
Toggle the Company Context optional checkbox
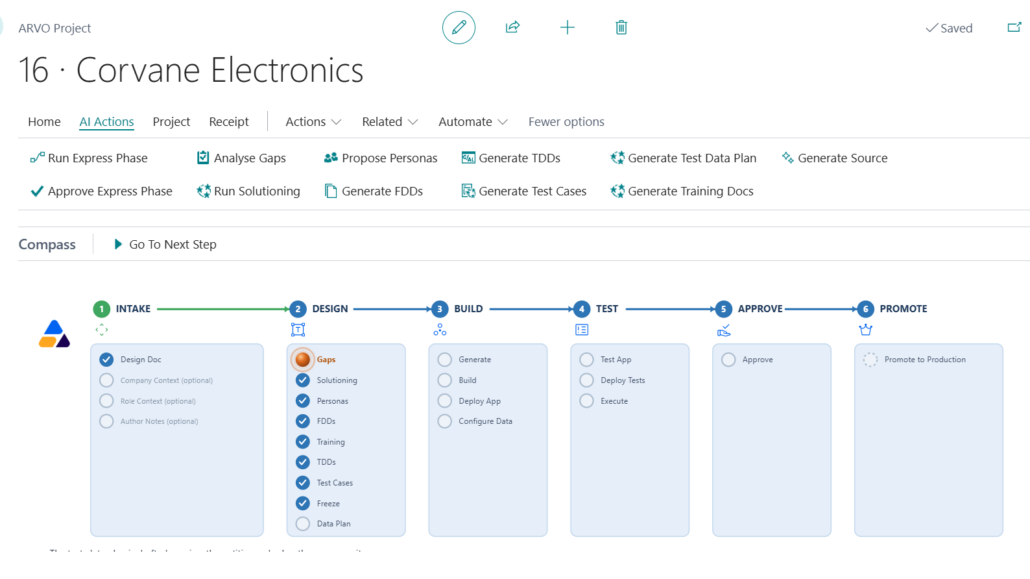point(106,380)
